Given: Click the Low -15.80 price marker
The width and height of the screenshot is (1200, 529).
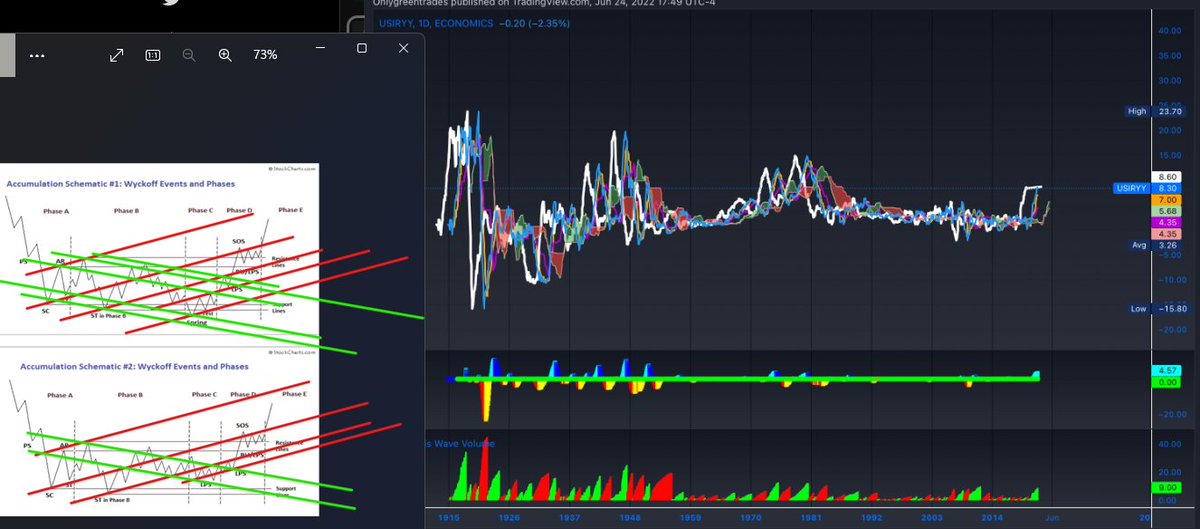Looking at the screenshot, I should 1157,309.
